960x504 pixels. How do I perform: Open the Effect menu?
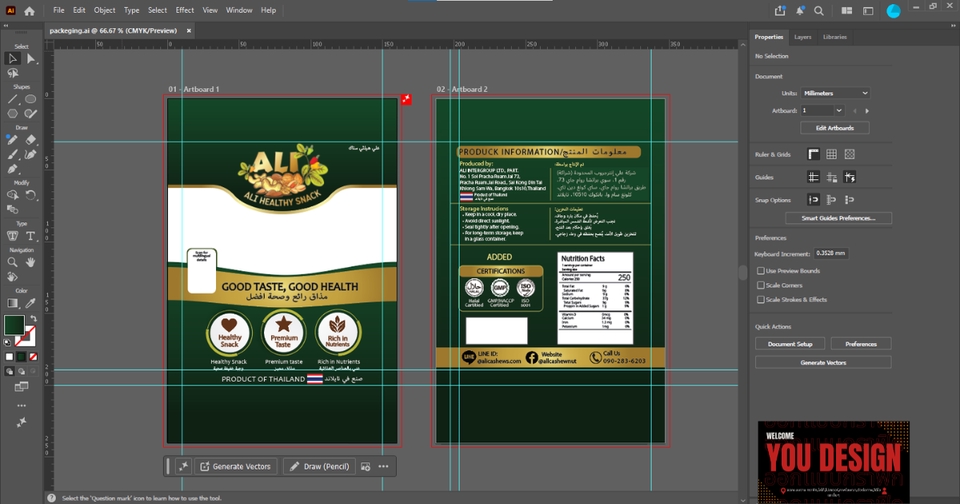point(184,10)
